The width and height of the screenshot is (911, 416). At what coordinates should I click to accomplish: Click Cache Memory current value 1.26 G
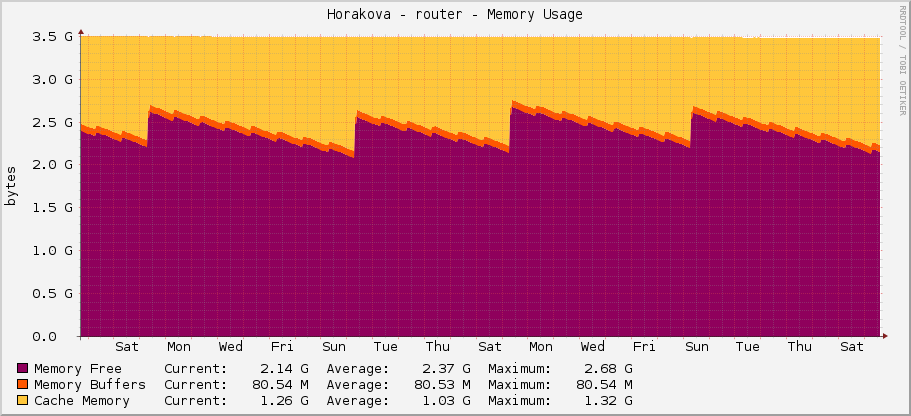tap(285, 401)
